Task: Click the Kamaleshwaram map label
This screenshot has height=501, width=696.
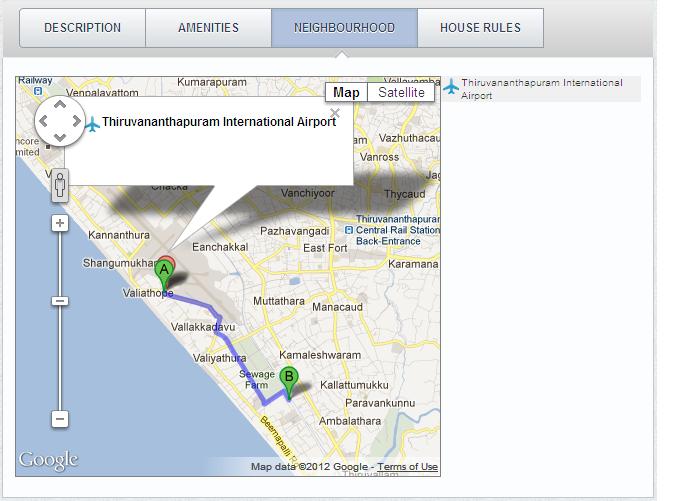Action: click(320, 355)
